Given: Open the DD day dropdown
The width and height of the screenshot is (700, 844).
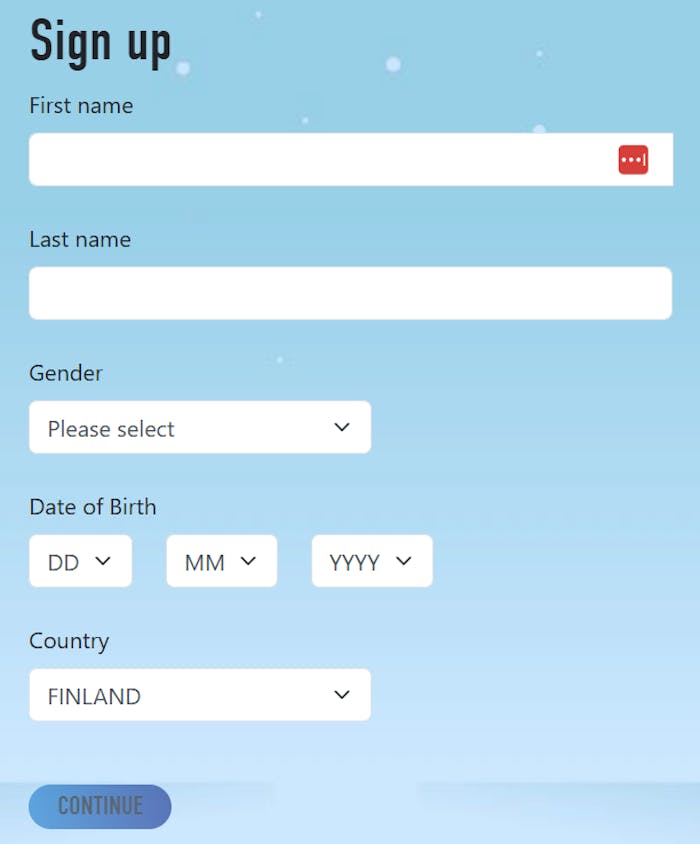Looking at the screenshot, I should (x=80, y=561).
